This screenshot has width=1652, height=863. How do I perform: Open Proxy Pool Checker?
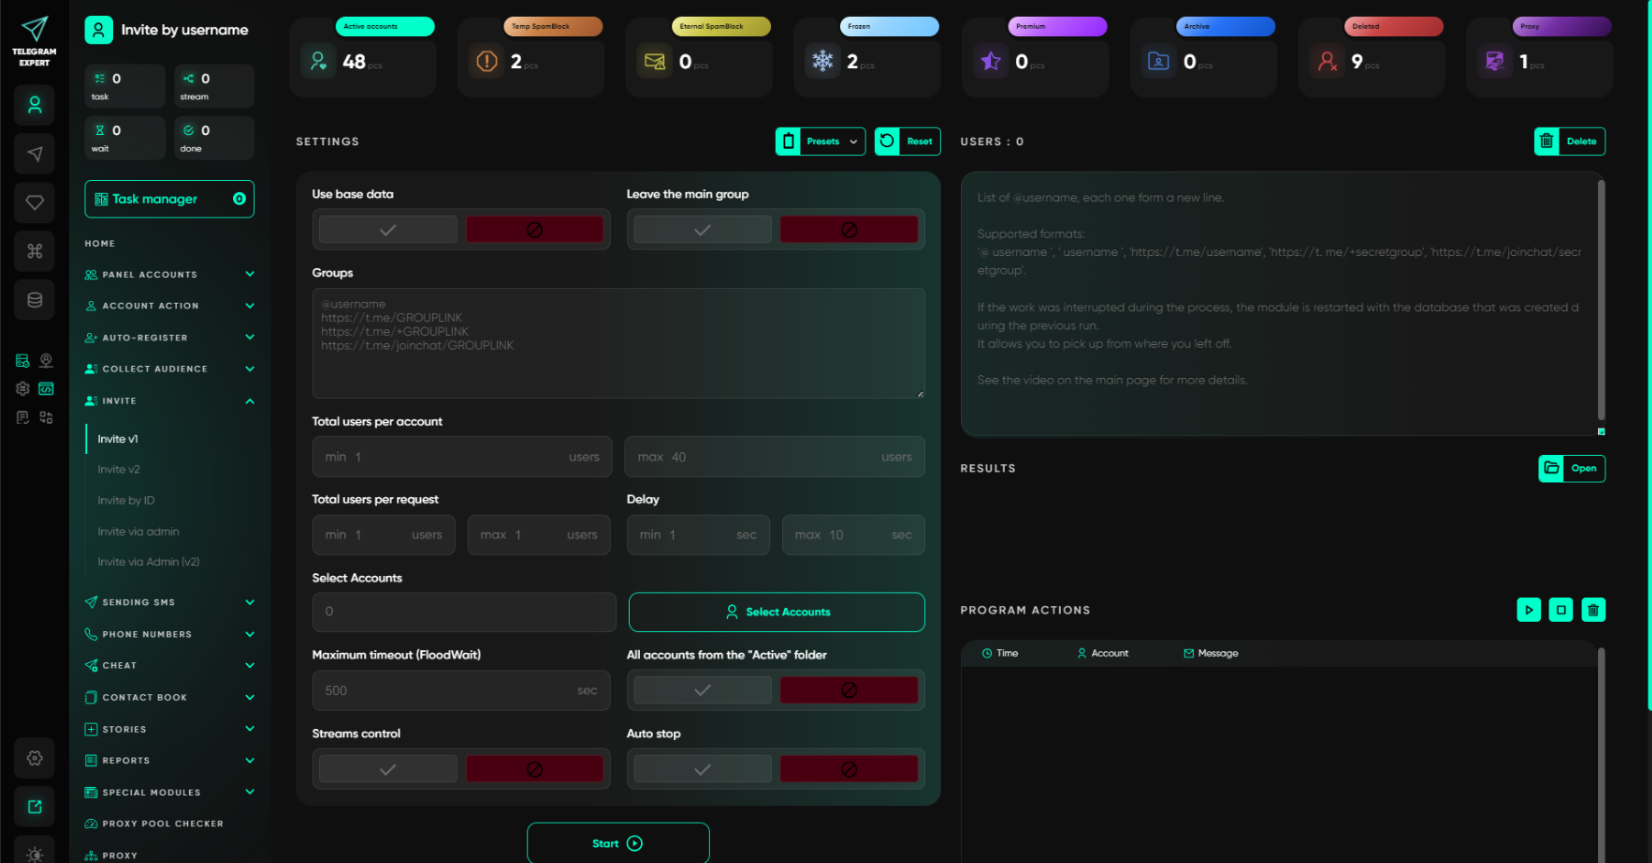pyautogui.click(x=154, y=824)
